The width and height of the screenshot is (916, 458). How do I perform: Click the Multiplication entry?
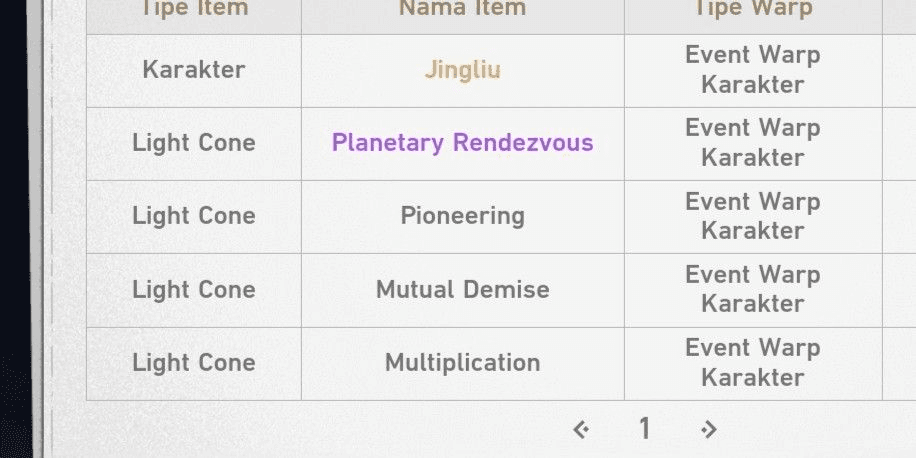tap(462, 363)
